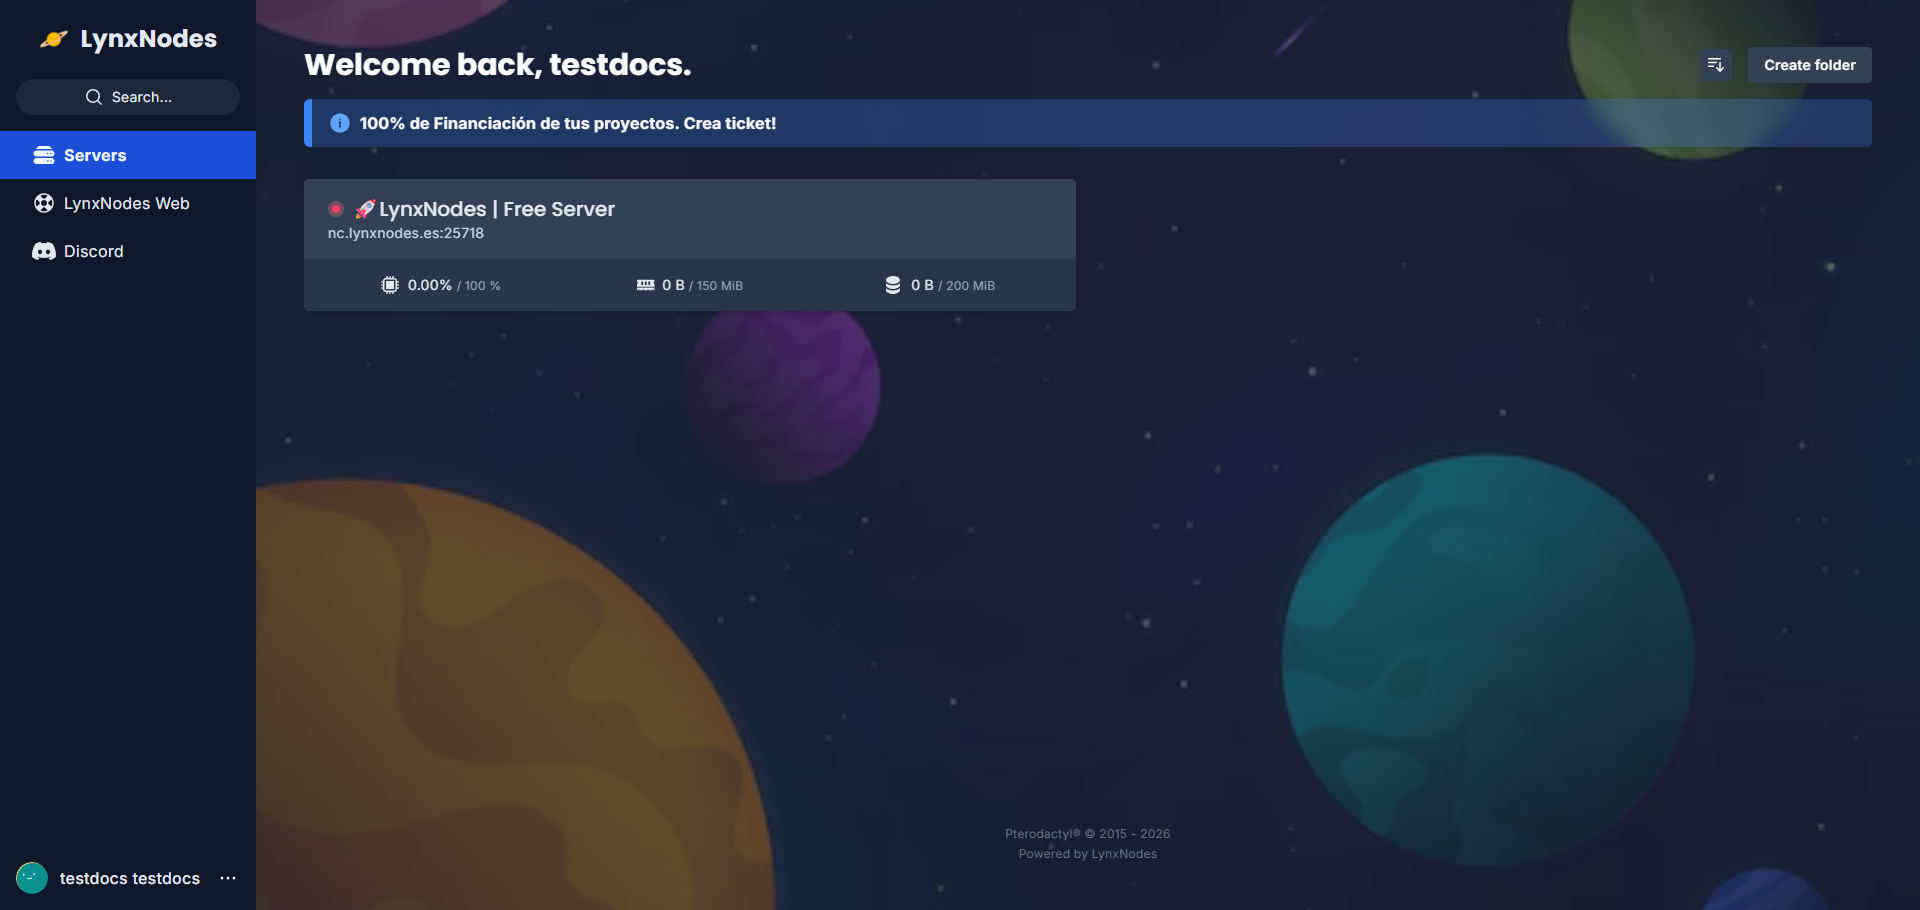Image resolution: width=1920 pixels, height=910 pixels.
Task: Click the Powered by LynxNodes text
Action: (1088, 854)
